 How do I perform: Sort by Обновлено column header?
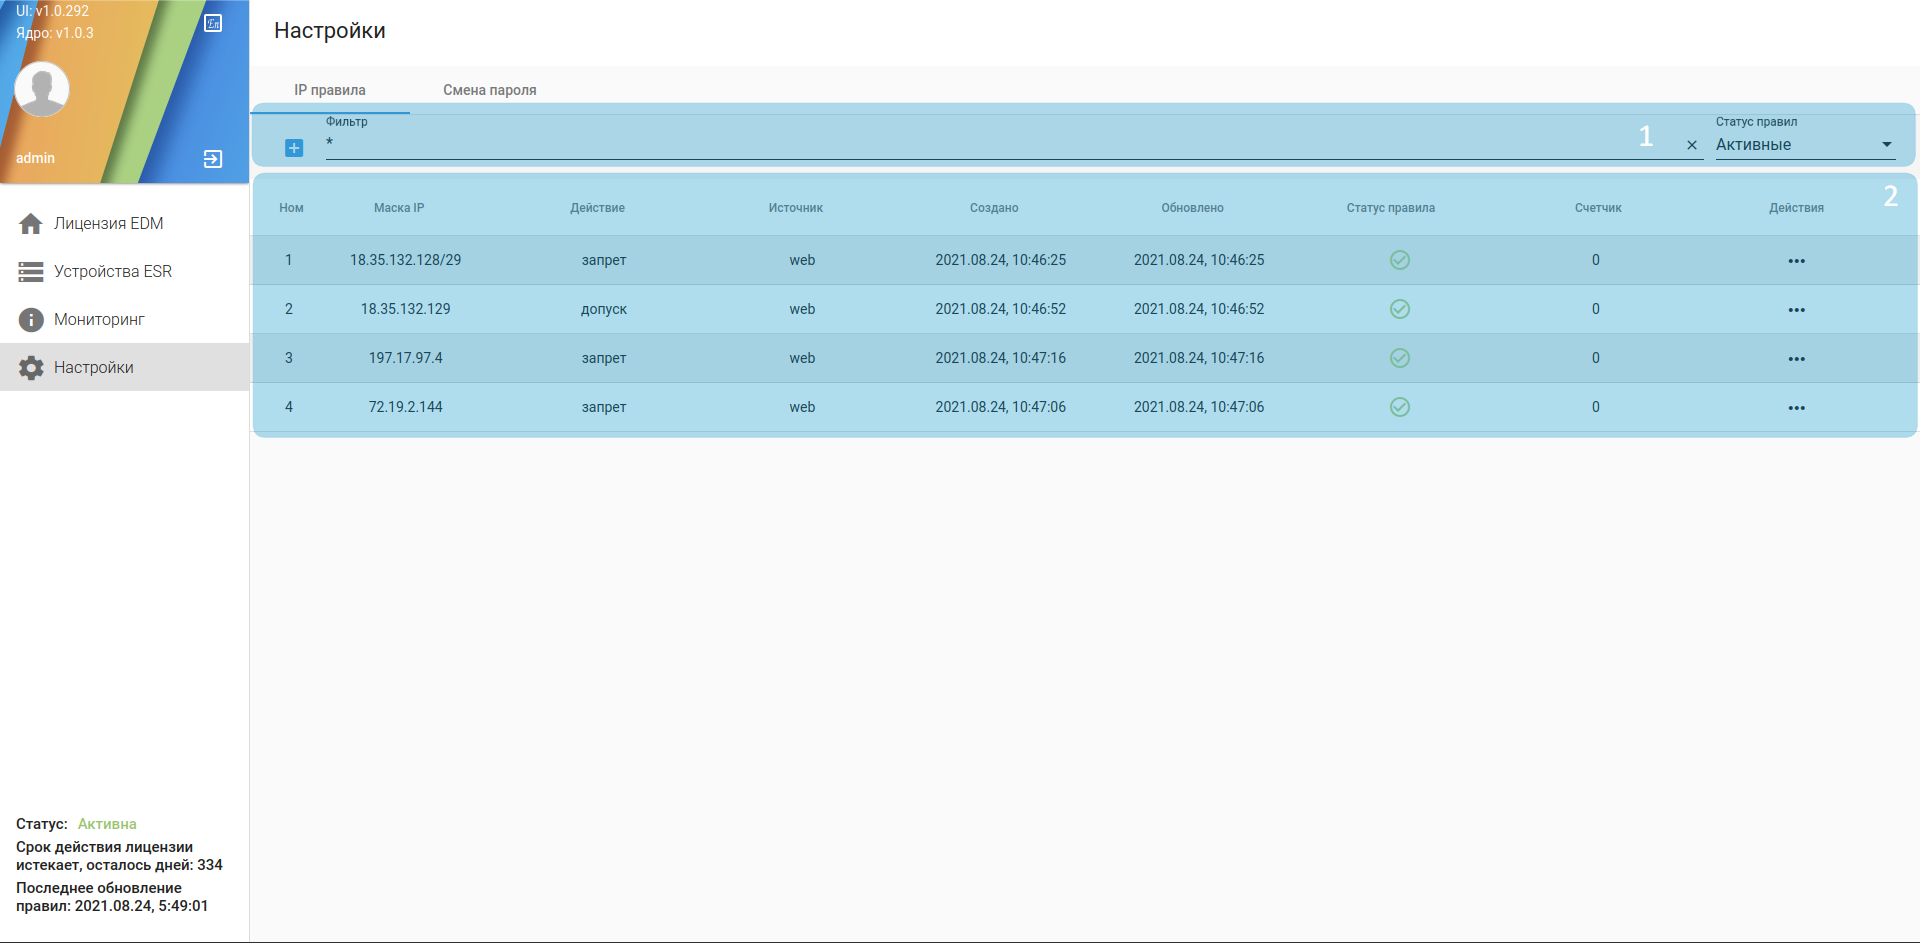[1193, 208]
